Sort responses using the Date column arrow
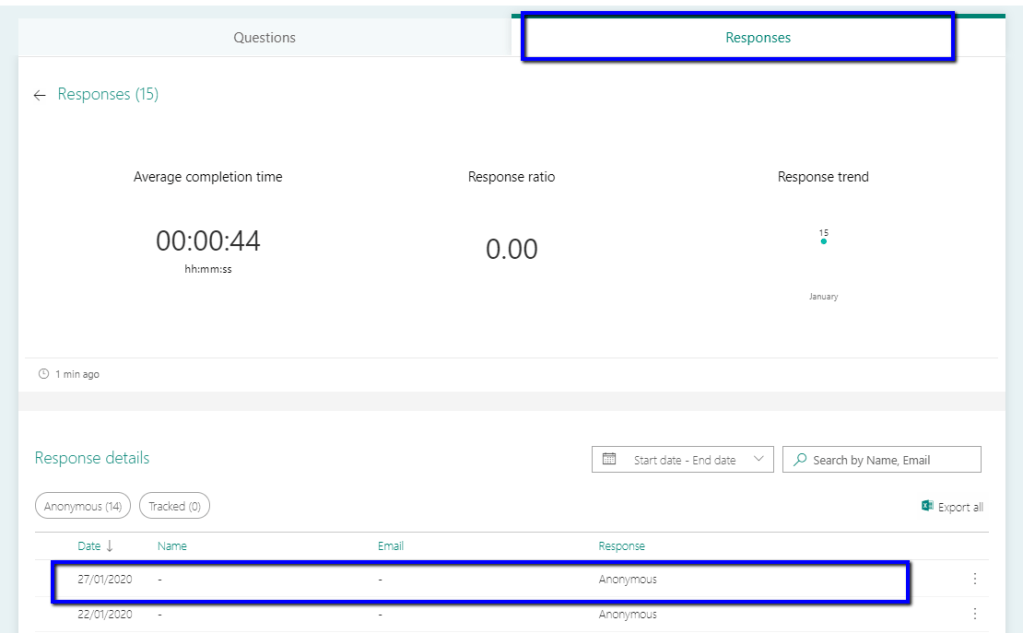Viewport: 1023px width, 633px height. tap(110, 546)
